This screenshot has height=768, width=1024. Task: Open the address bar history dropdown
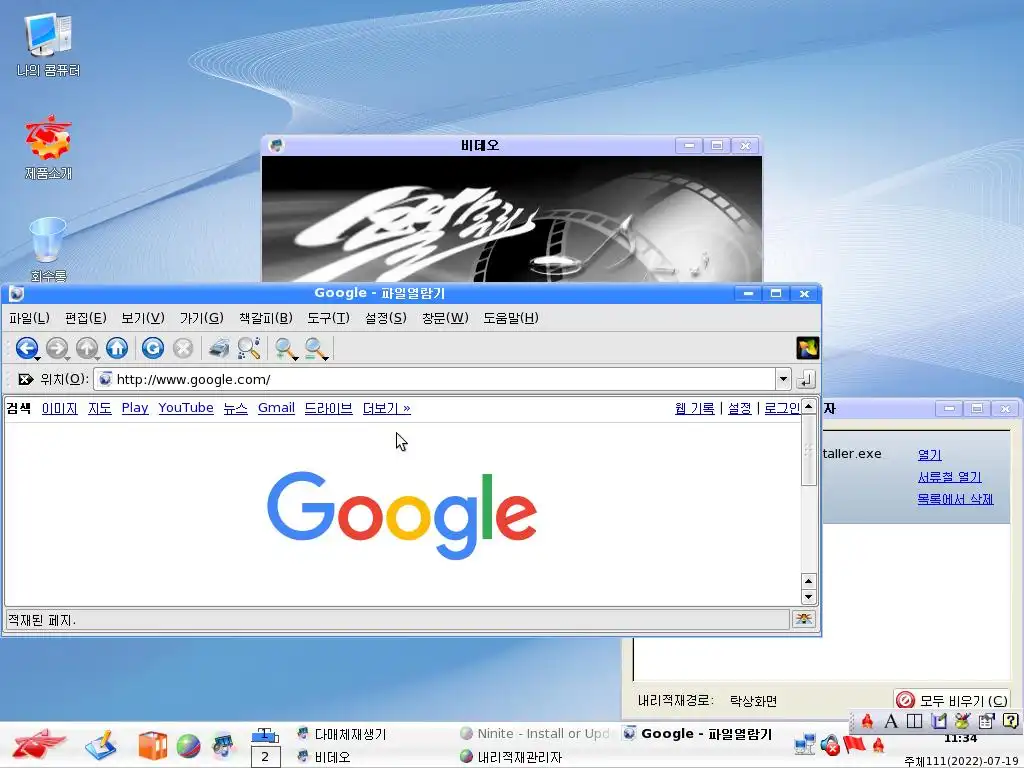click(783, 379)
